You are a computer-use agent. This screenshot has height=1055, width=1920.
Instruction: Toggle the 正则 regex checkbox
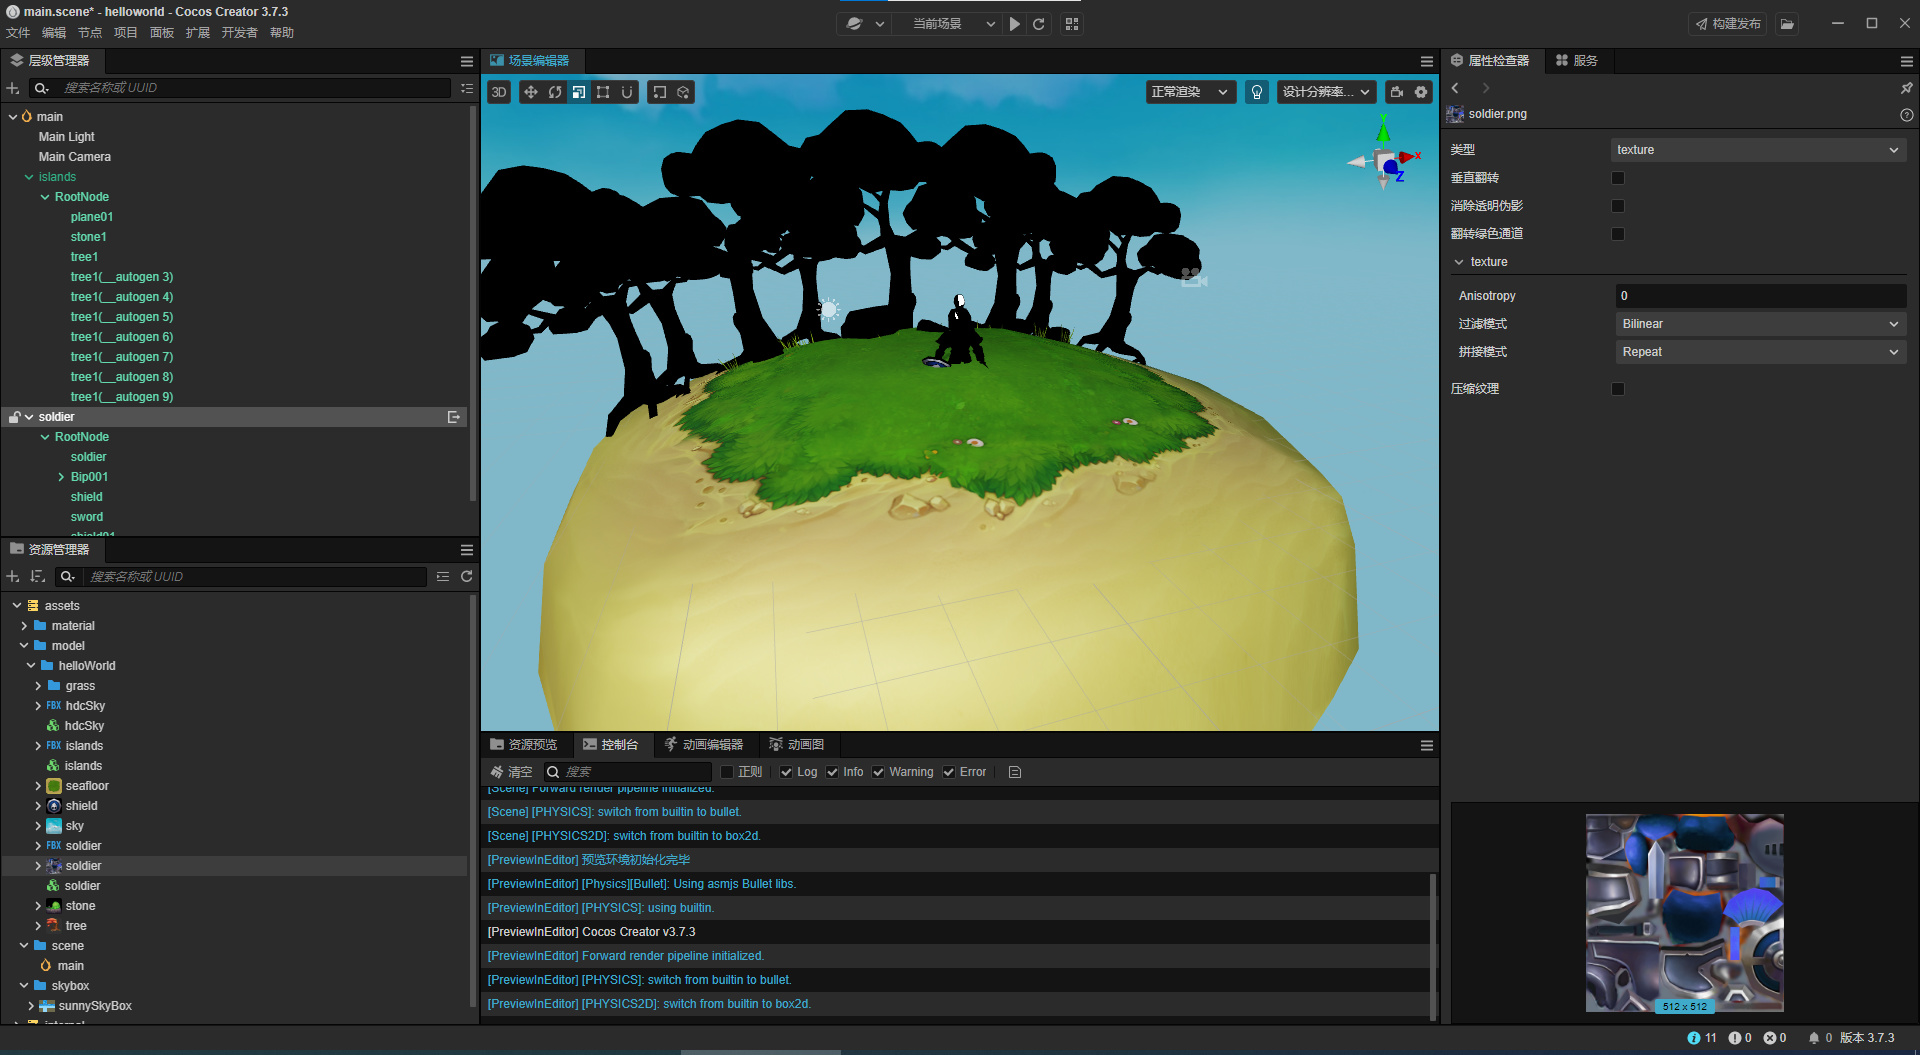[x=727, y=772]
